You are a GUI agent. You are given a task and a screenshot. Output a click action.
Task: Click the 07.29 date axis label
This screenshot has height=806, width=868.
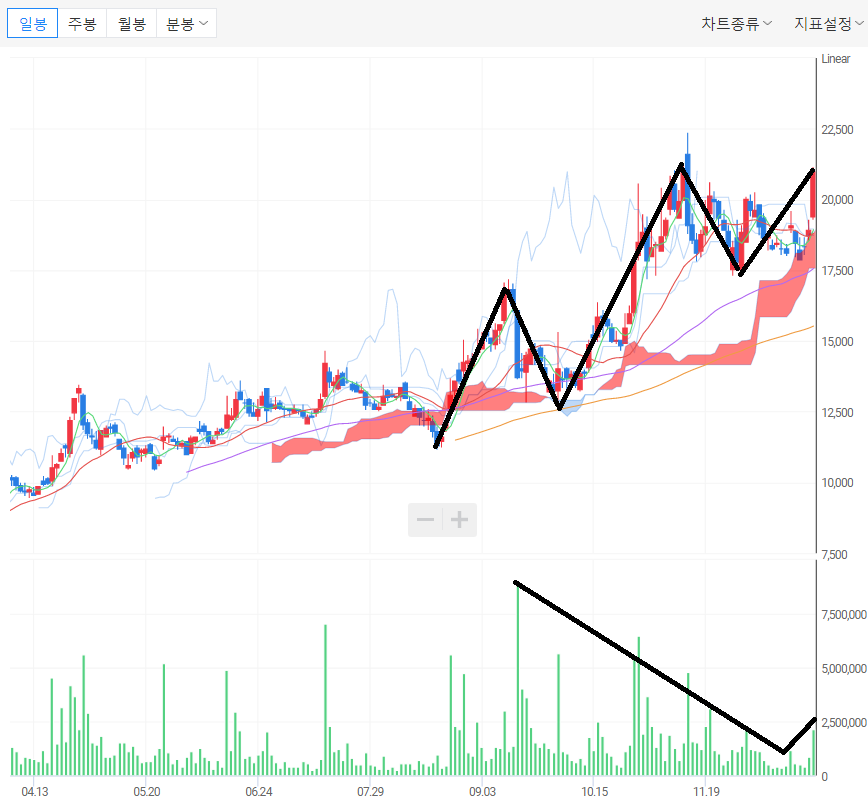pyautogui.click(x=370, y=792)
